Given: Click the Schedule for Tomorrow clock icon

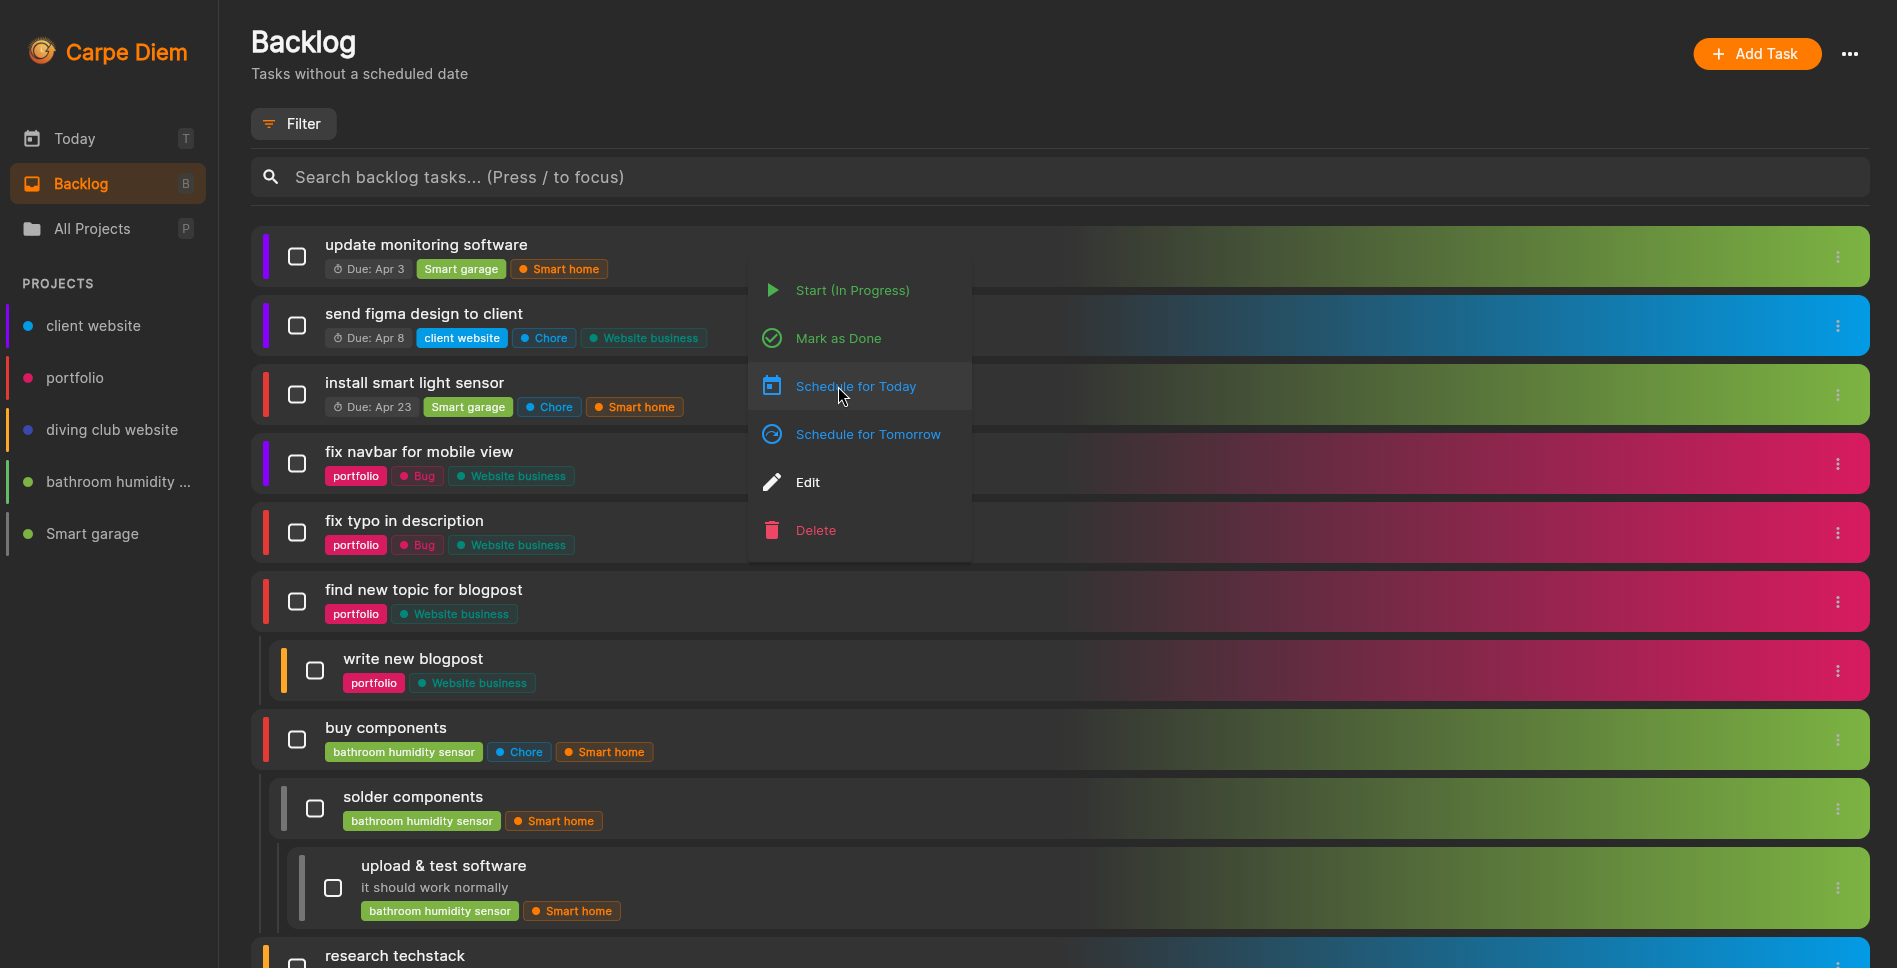Looking at the screenshot, I should 772,434.
